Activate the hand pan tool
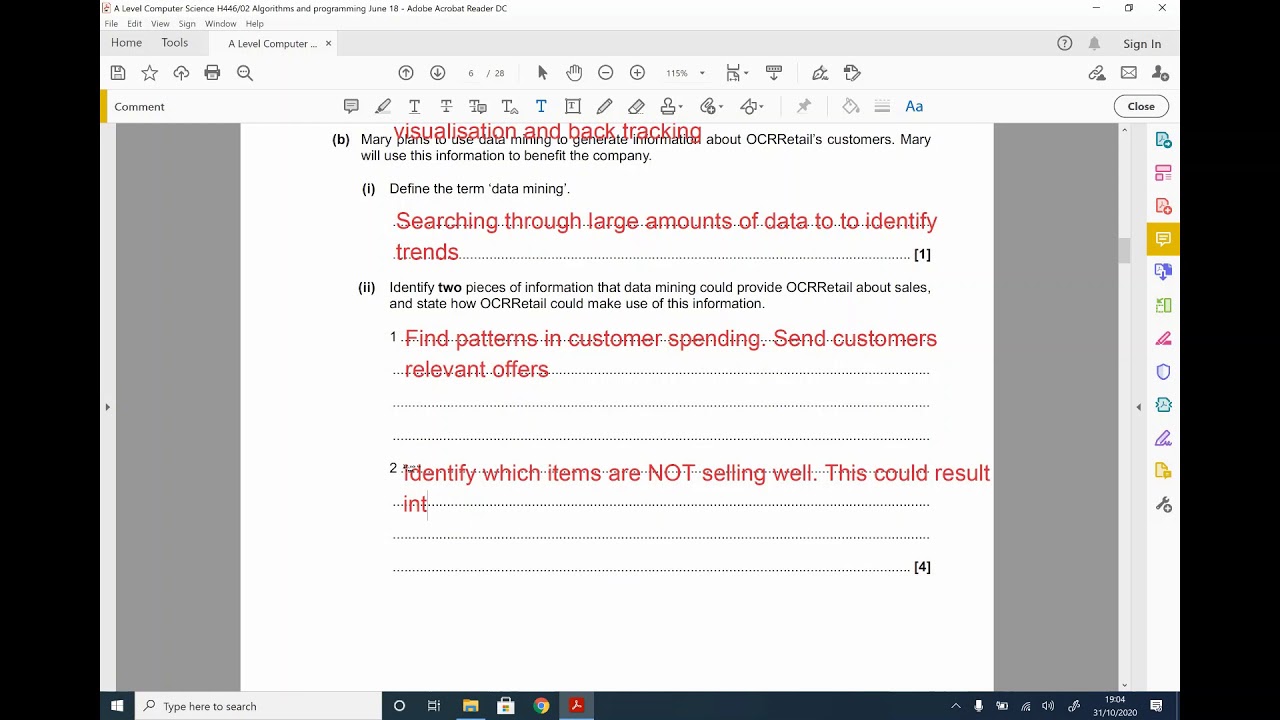 coord(574,73)
